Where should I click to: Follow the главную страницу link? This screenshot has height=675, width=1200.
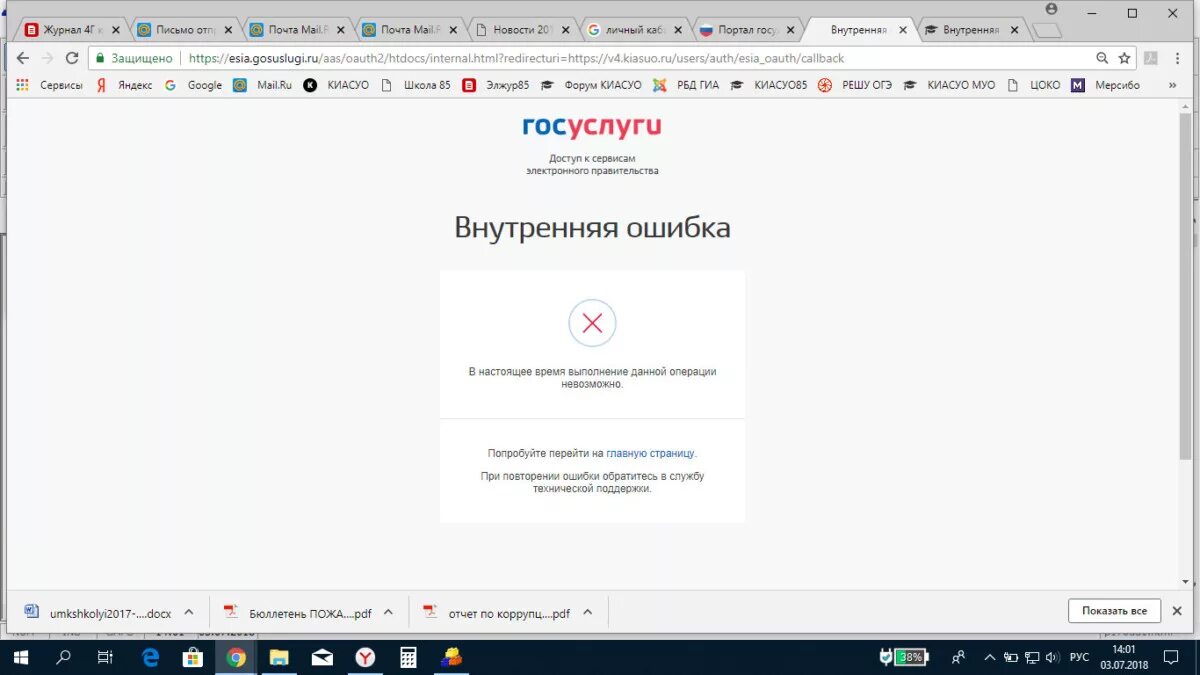650,453
